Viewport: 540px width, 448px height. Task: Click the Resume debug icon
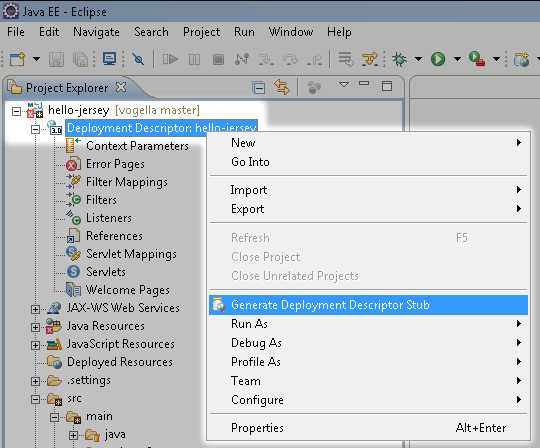pos(170,59)
